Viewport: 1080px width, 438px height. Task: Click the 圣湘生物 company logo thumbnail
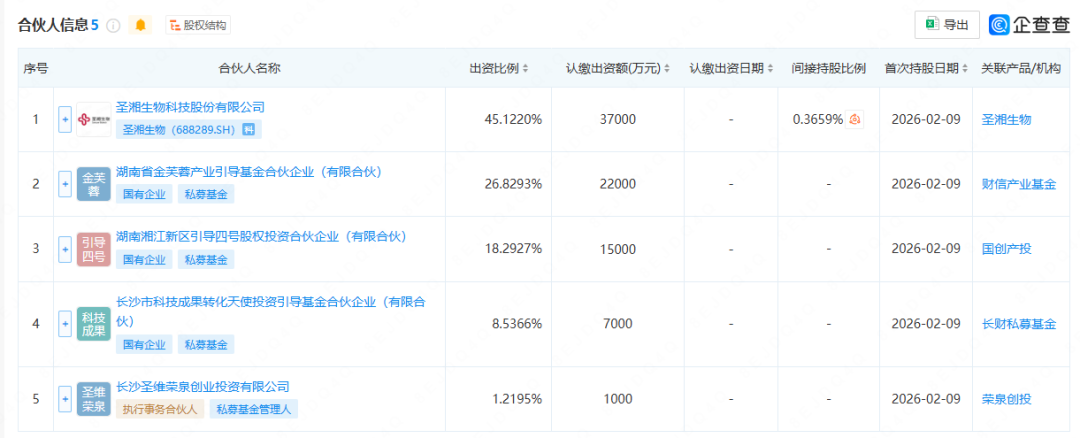tap(94, 120)
